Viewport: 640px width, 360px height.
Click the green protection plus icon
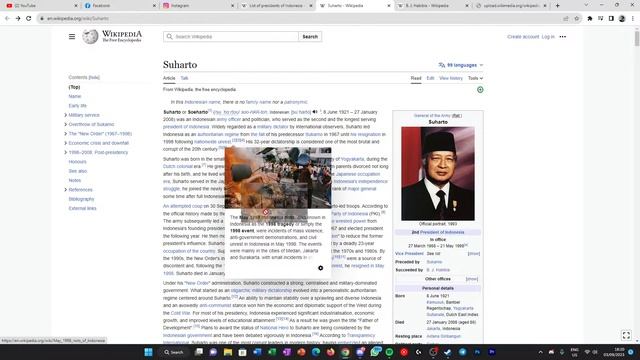click(480, 89)
